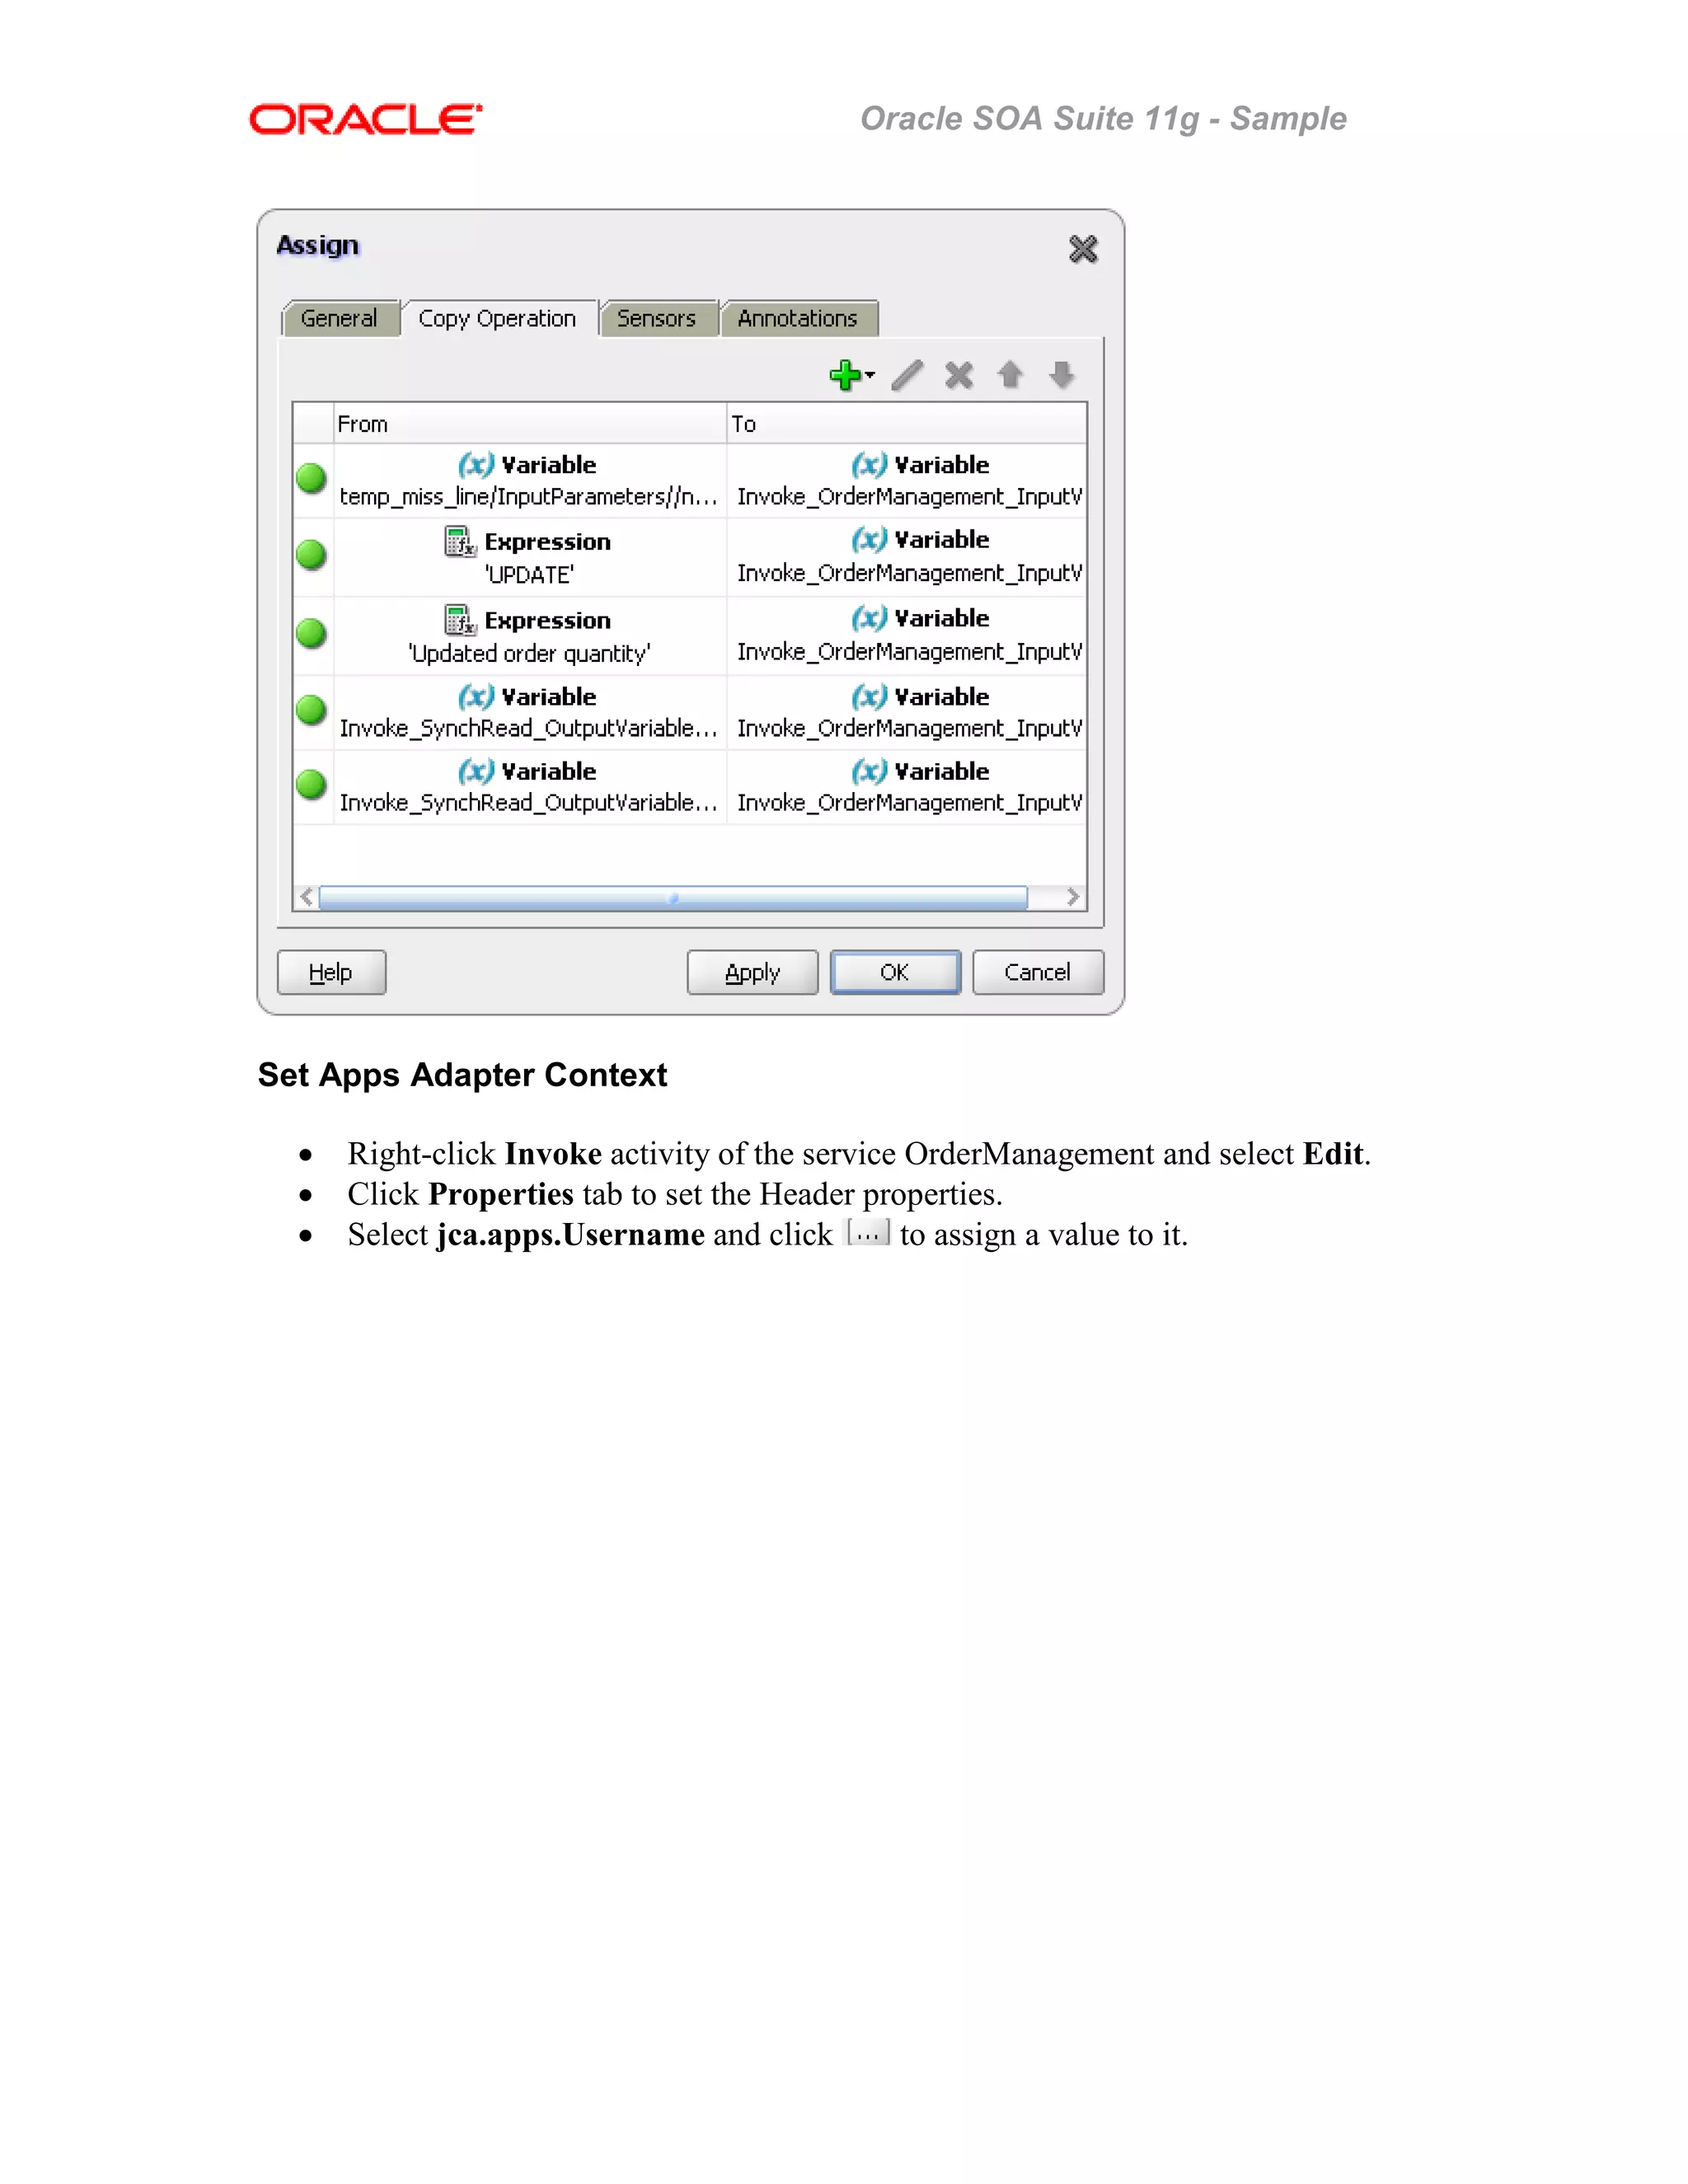Click green status dot of 'UPDATE' row
The height and width of the screenshot is (2184, 1688).
coord(311,554)
